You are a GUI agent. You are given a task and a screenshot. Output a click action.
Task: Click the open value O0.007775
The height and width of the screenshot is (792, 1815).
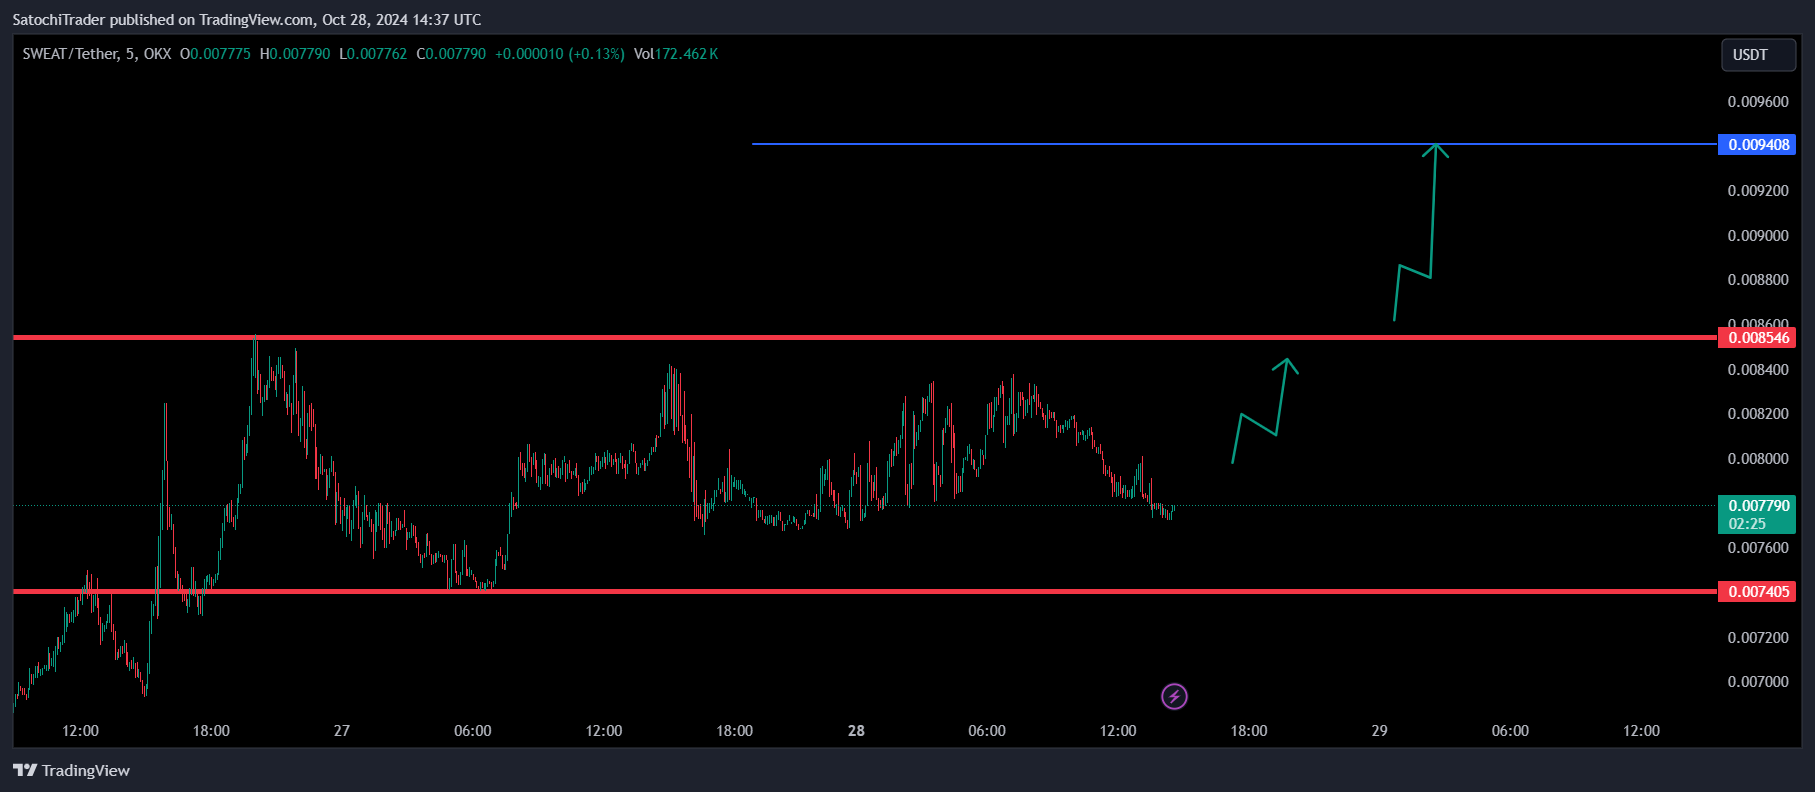[215, 54]
